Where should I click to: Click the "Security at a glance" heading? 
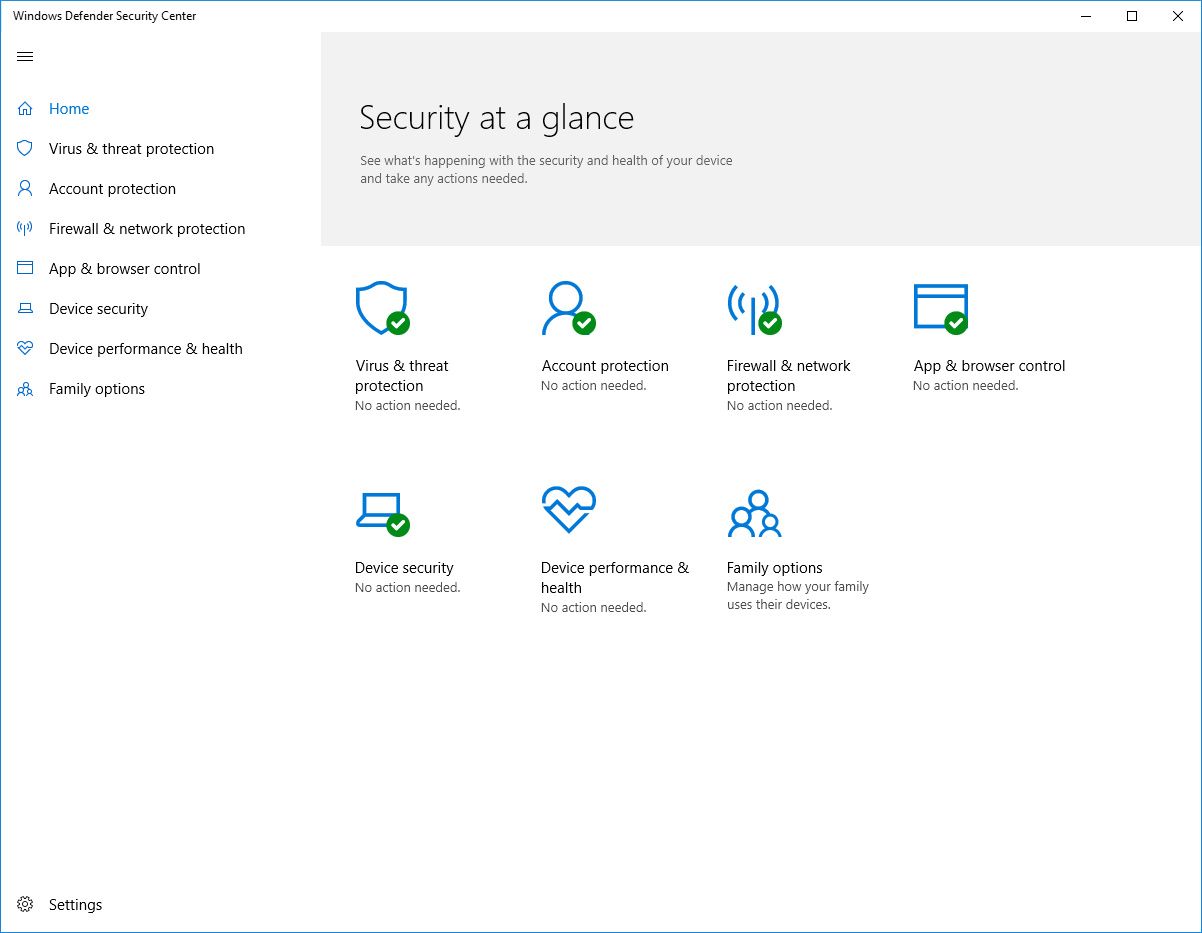tap(497, 118)
